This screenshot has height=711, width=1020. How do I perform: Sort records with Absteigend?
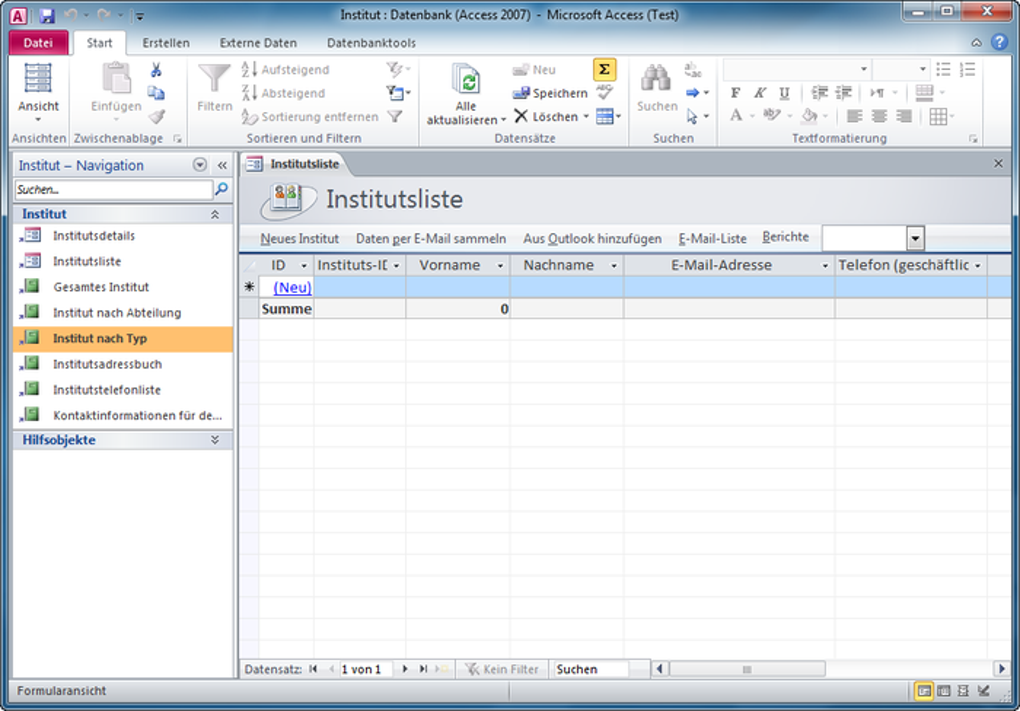tap(284, 93)
